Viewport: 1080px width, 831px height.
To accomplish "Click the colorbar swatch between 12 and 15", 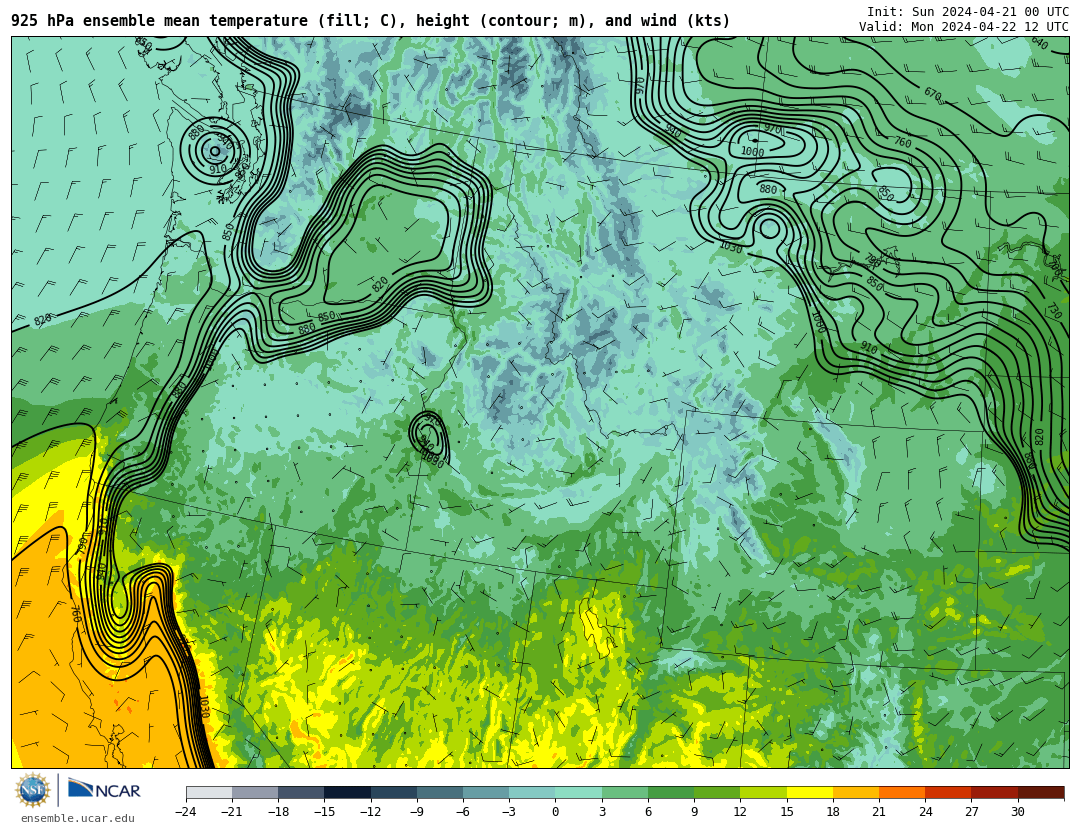I will click(x=763, y=792).
